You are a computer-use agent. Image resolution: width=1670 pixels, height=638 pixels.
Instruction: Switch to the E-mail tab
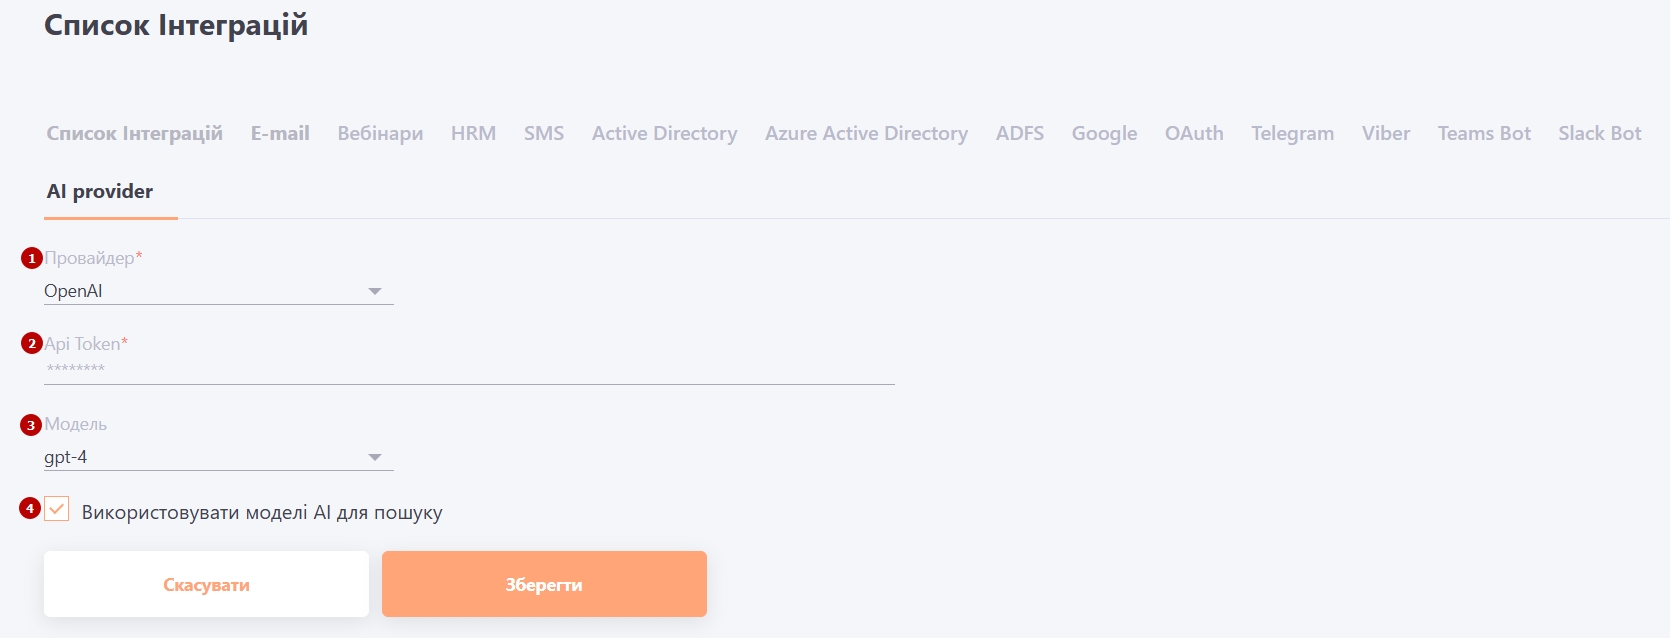(x=280, y=133)
